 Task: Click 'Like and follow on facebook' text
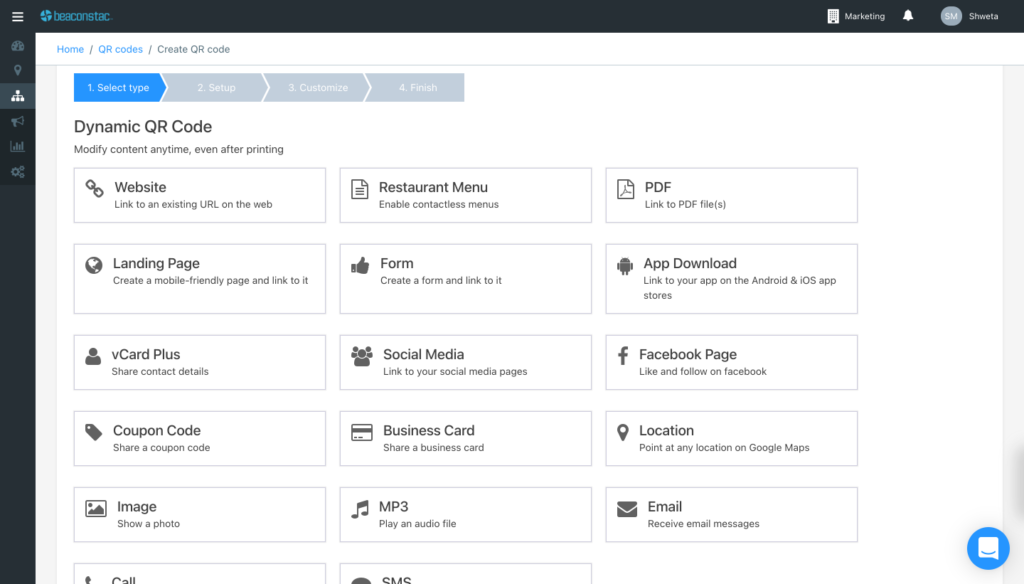coord(703,372)
